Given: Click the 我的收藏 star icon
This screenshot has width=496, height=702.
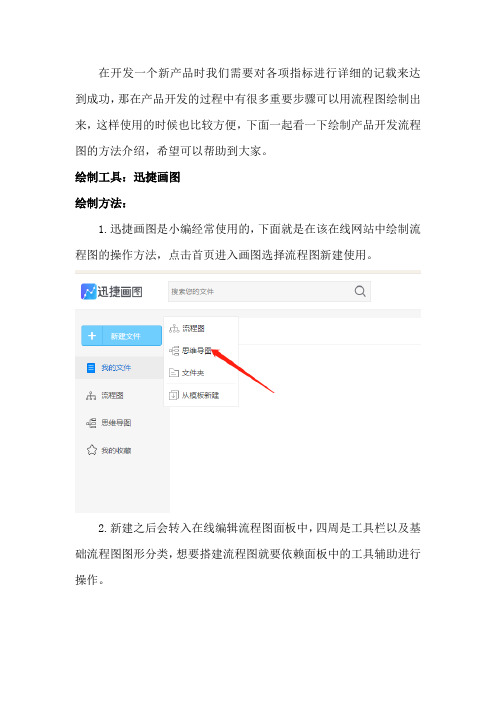Looking at the screenshot, I should [x=91, y=450].
